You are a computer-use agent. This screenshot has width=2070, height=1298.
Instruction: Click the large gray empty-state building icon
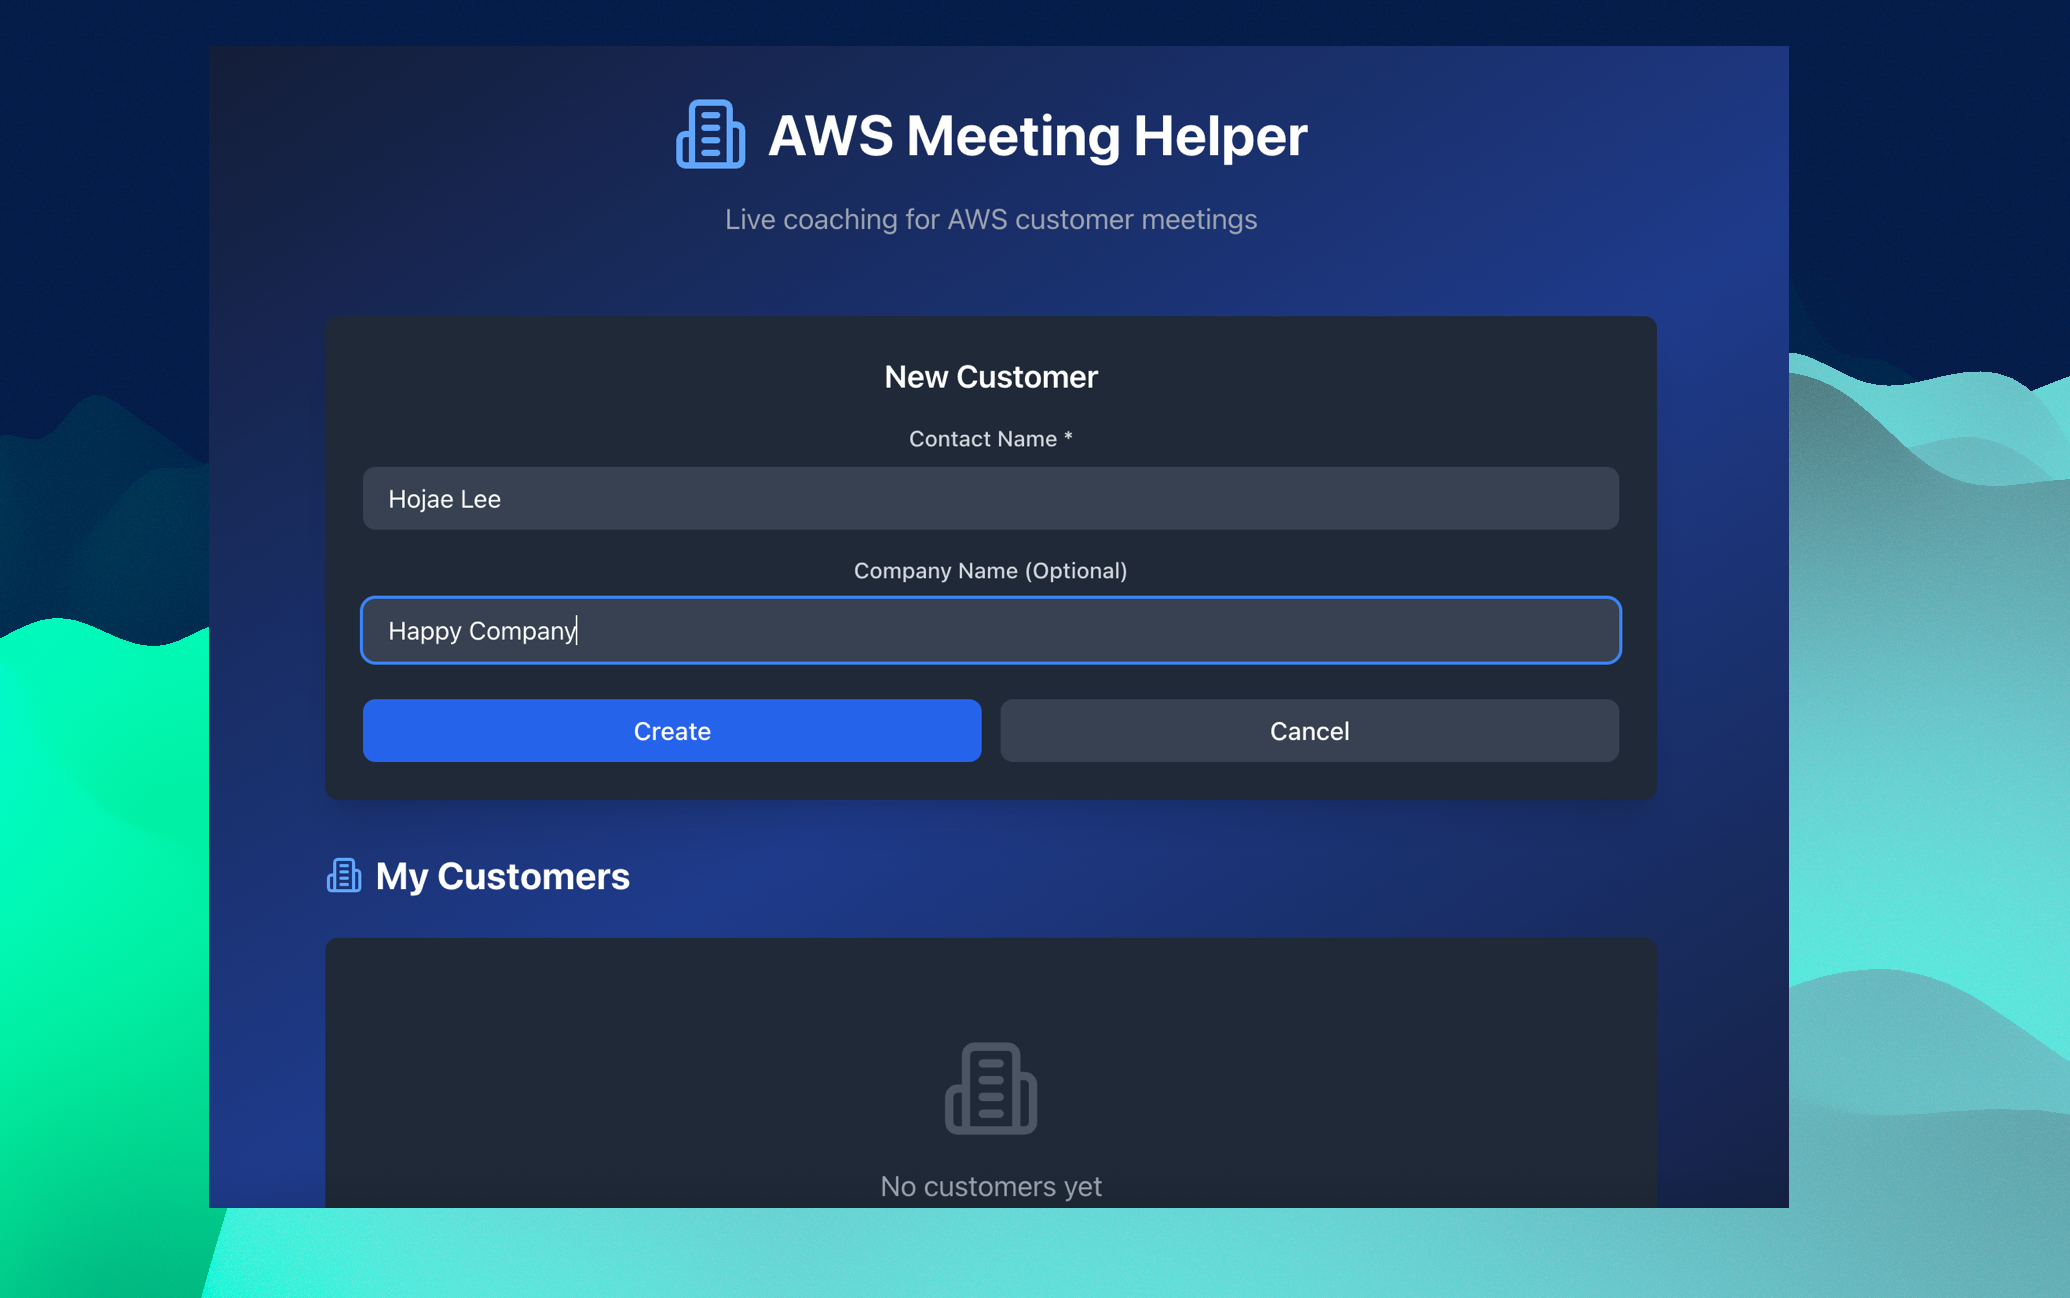(x=990, y=1089)
